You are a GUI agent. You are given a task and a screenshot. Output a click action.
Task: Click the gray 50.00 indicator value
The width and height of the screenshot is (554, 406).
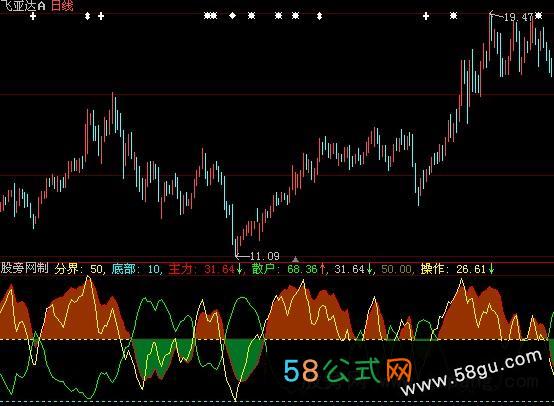(396, 269)
